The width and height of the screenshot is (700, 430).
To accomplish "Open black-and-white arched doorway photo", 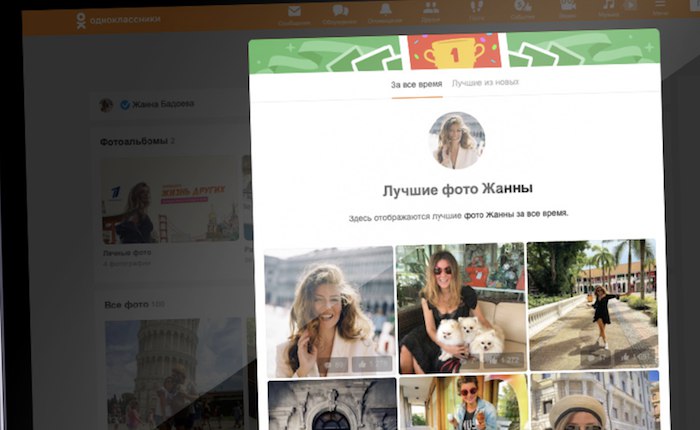I will point(333,405).
